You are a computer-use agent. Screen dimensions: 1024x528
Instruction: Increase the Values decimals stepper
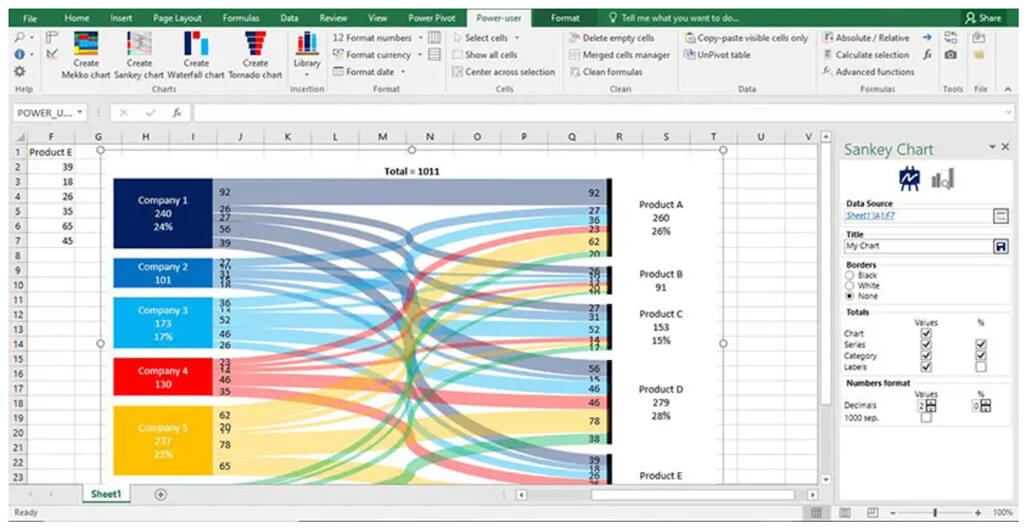coord(931,403)
